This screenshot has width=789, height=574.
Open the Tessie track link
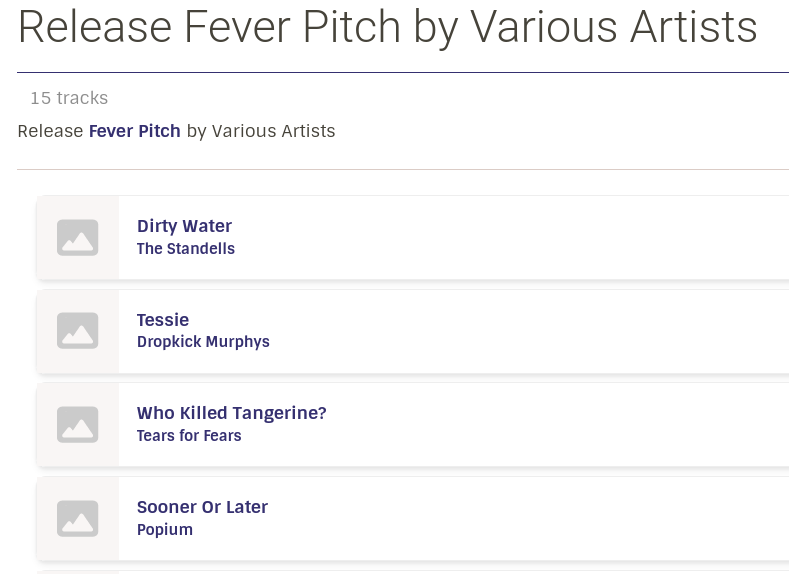coord(163,320)
